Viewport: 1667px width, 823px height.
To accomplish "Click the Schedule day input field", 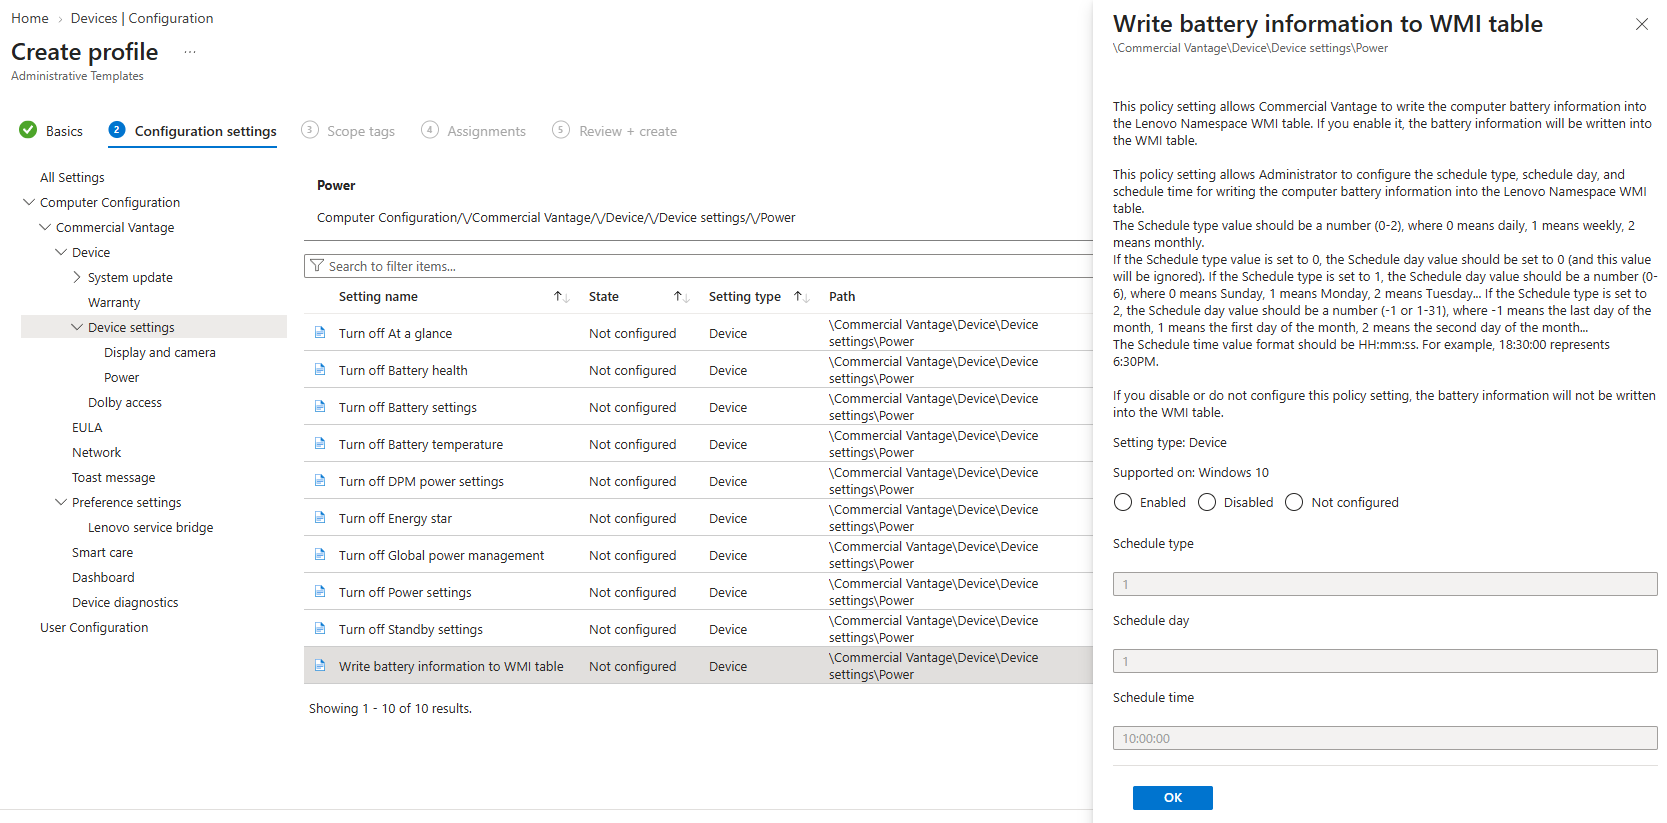I will click(x=1385, y=661).
